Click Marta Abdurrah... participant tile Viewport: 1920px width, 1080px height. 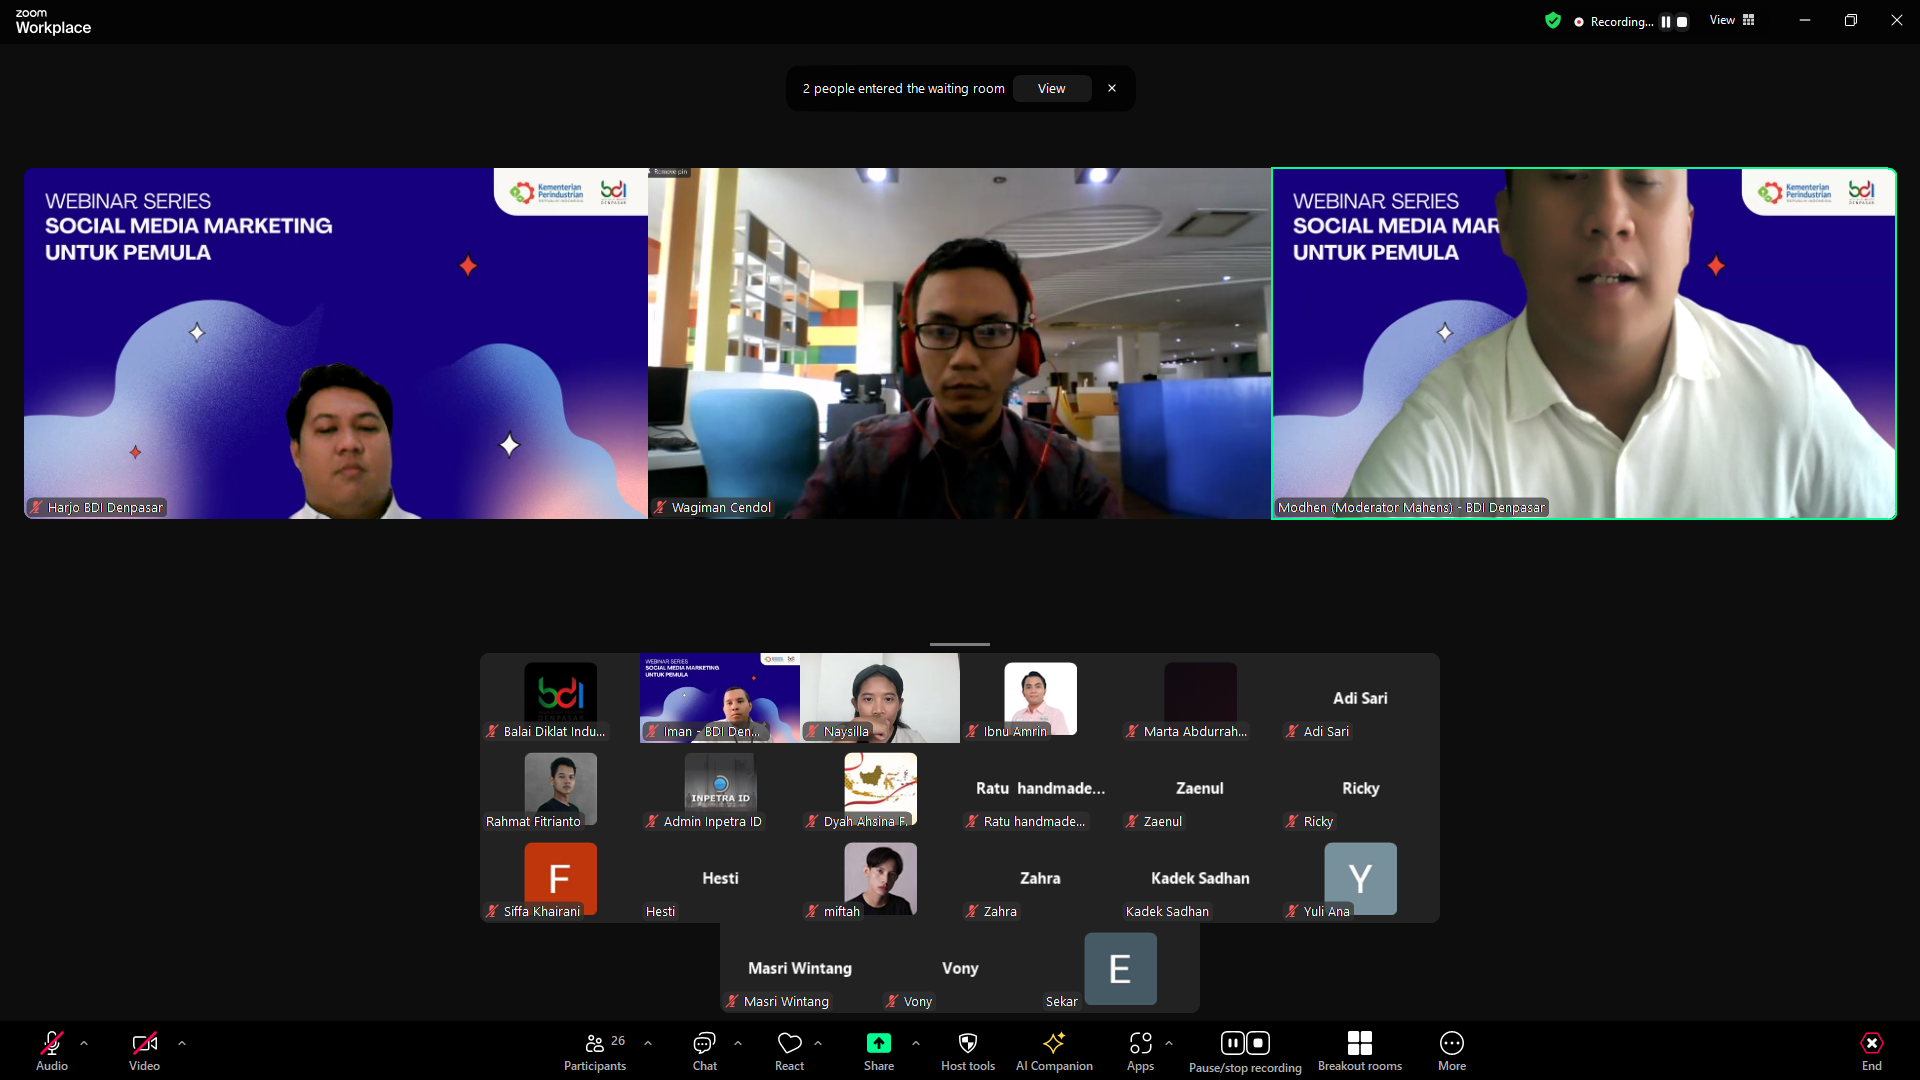tap(1200, 698)
